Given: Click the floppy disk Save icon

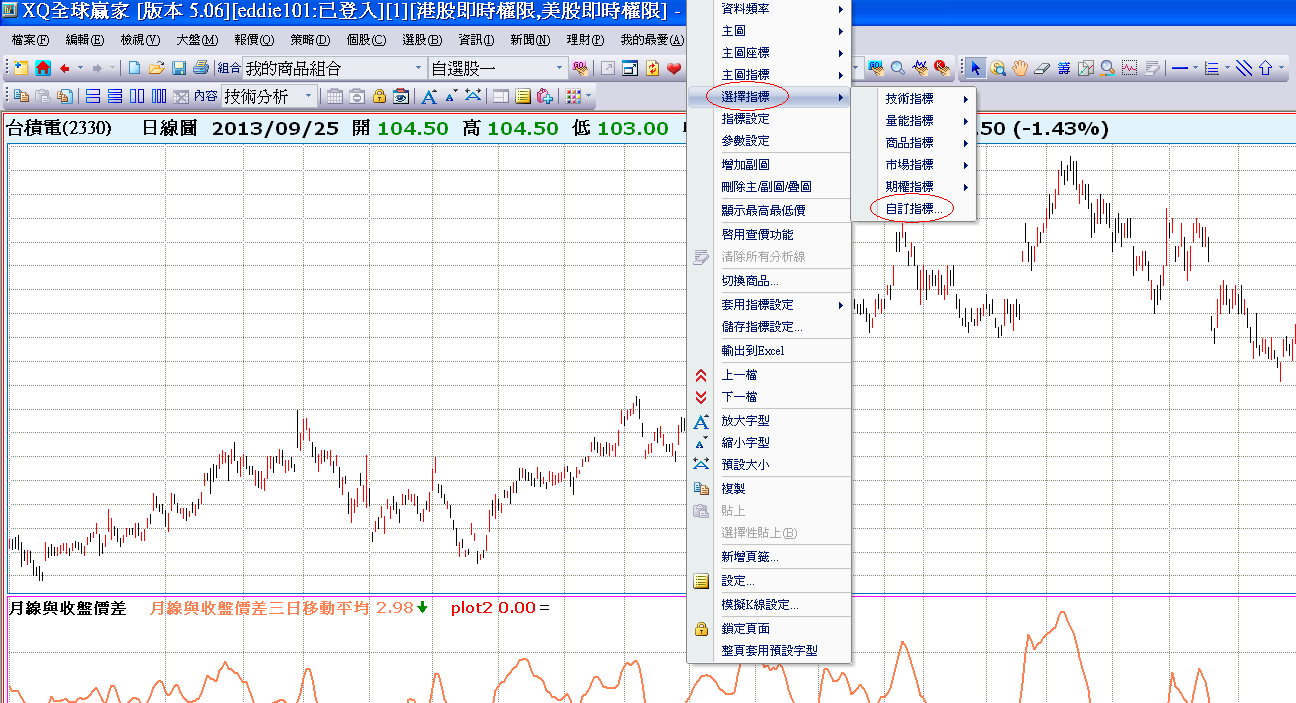Looking at the screenshot, I should 179,68.
